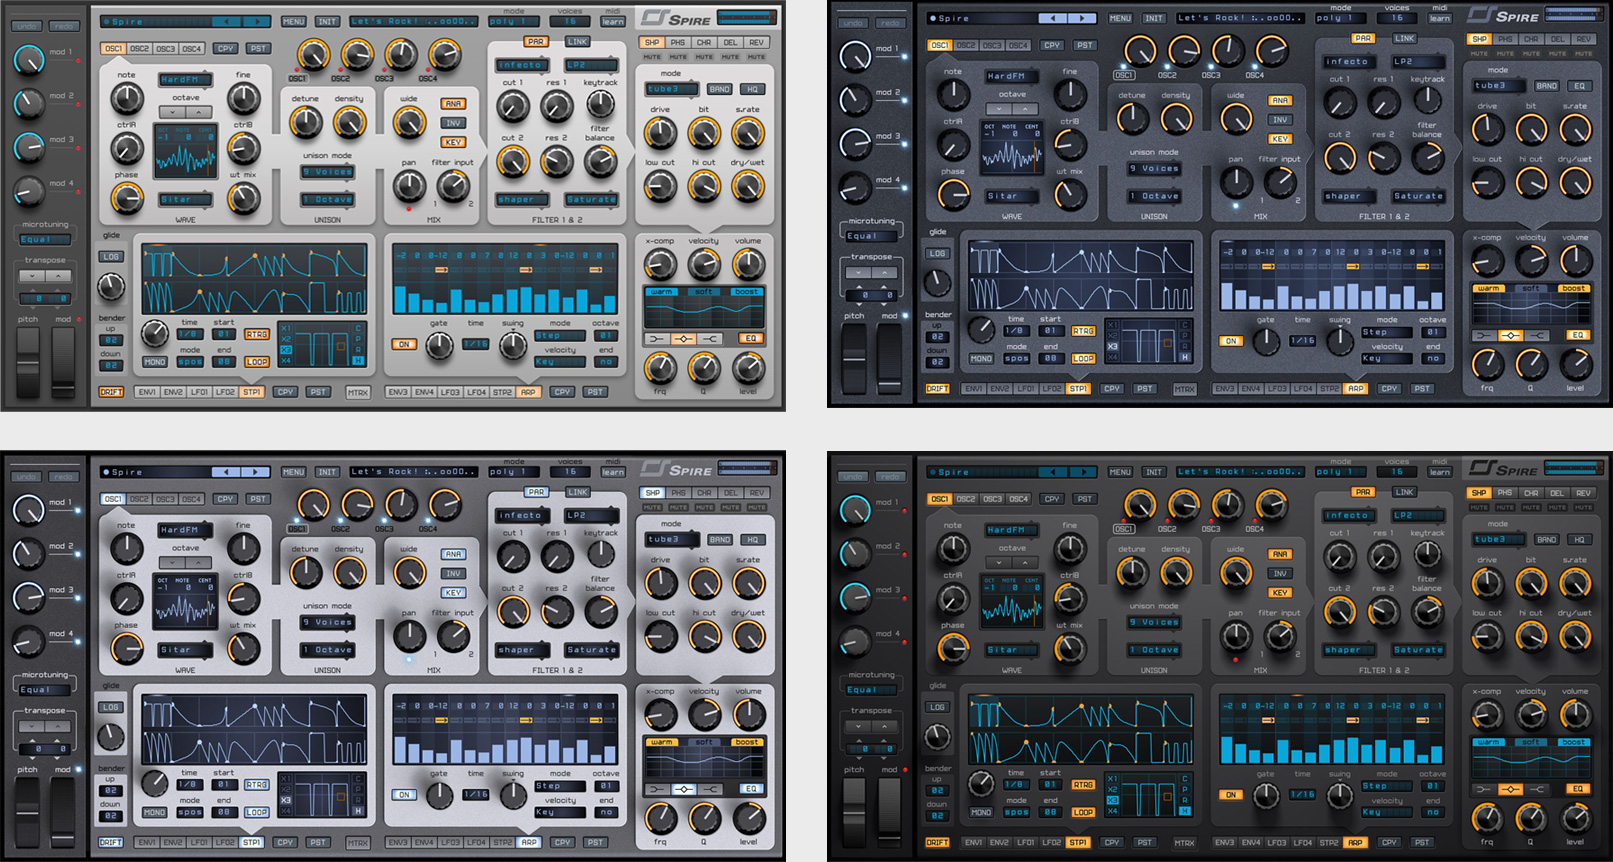
Task: Click undo button in top-left gray skin
Action: click(27, 26)
